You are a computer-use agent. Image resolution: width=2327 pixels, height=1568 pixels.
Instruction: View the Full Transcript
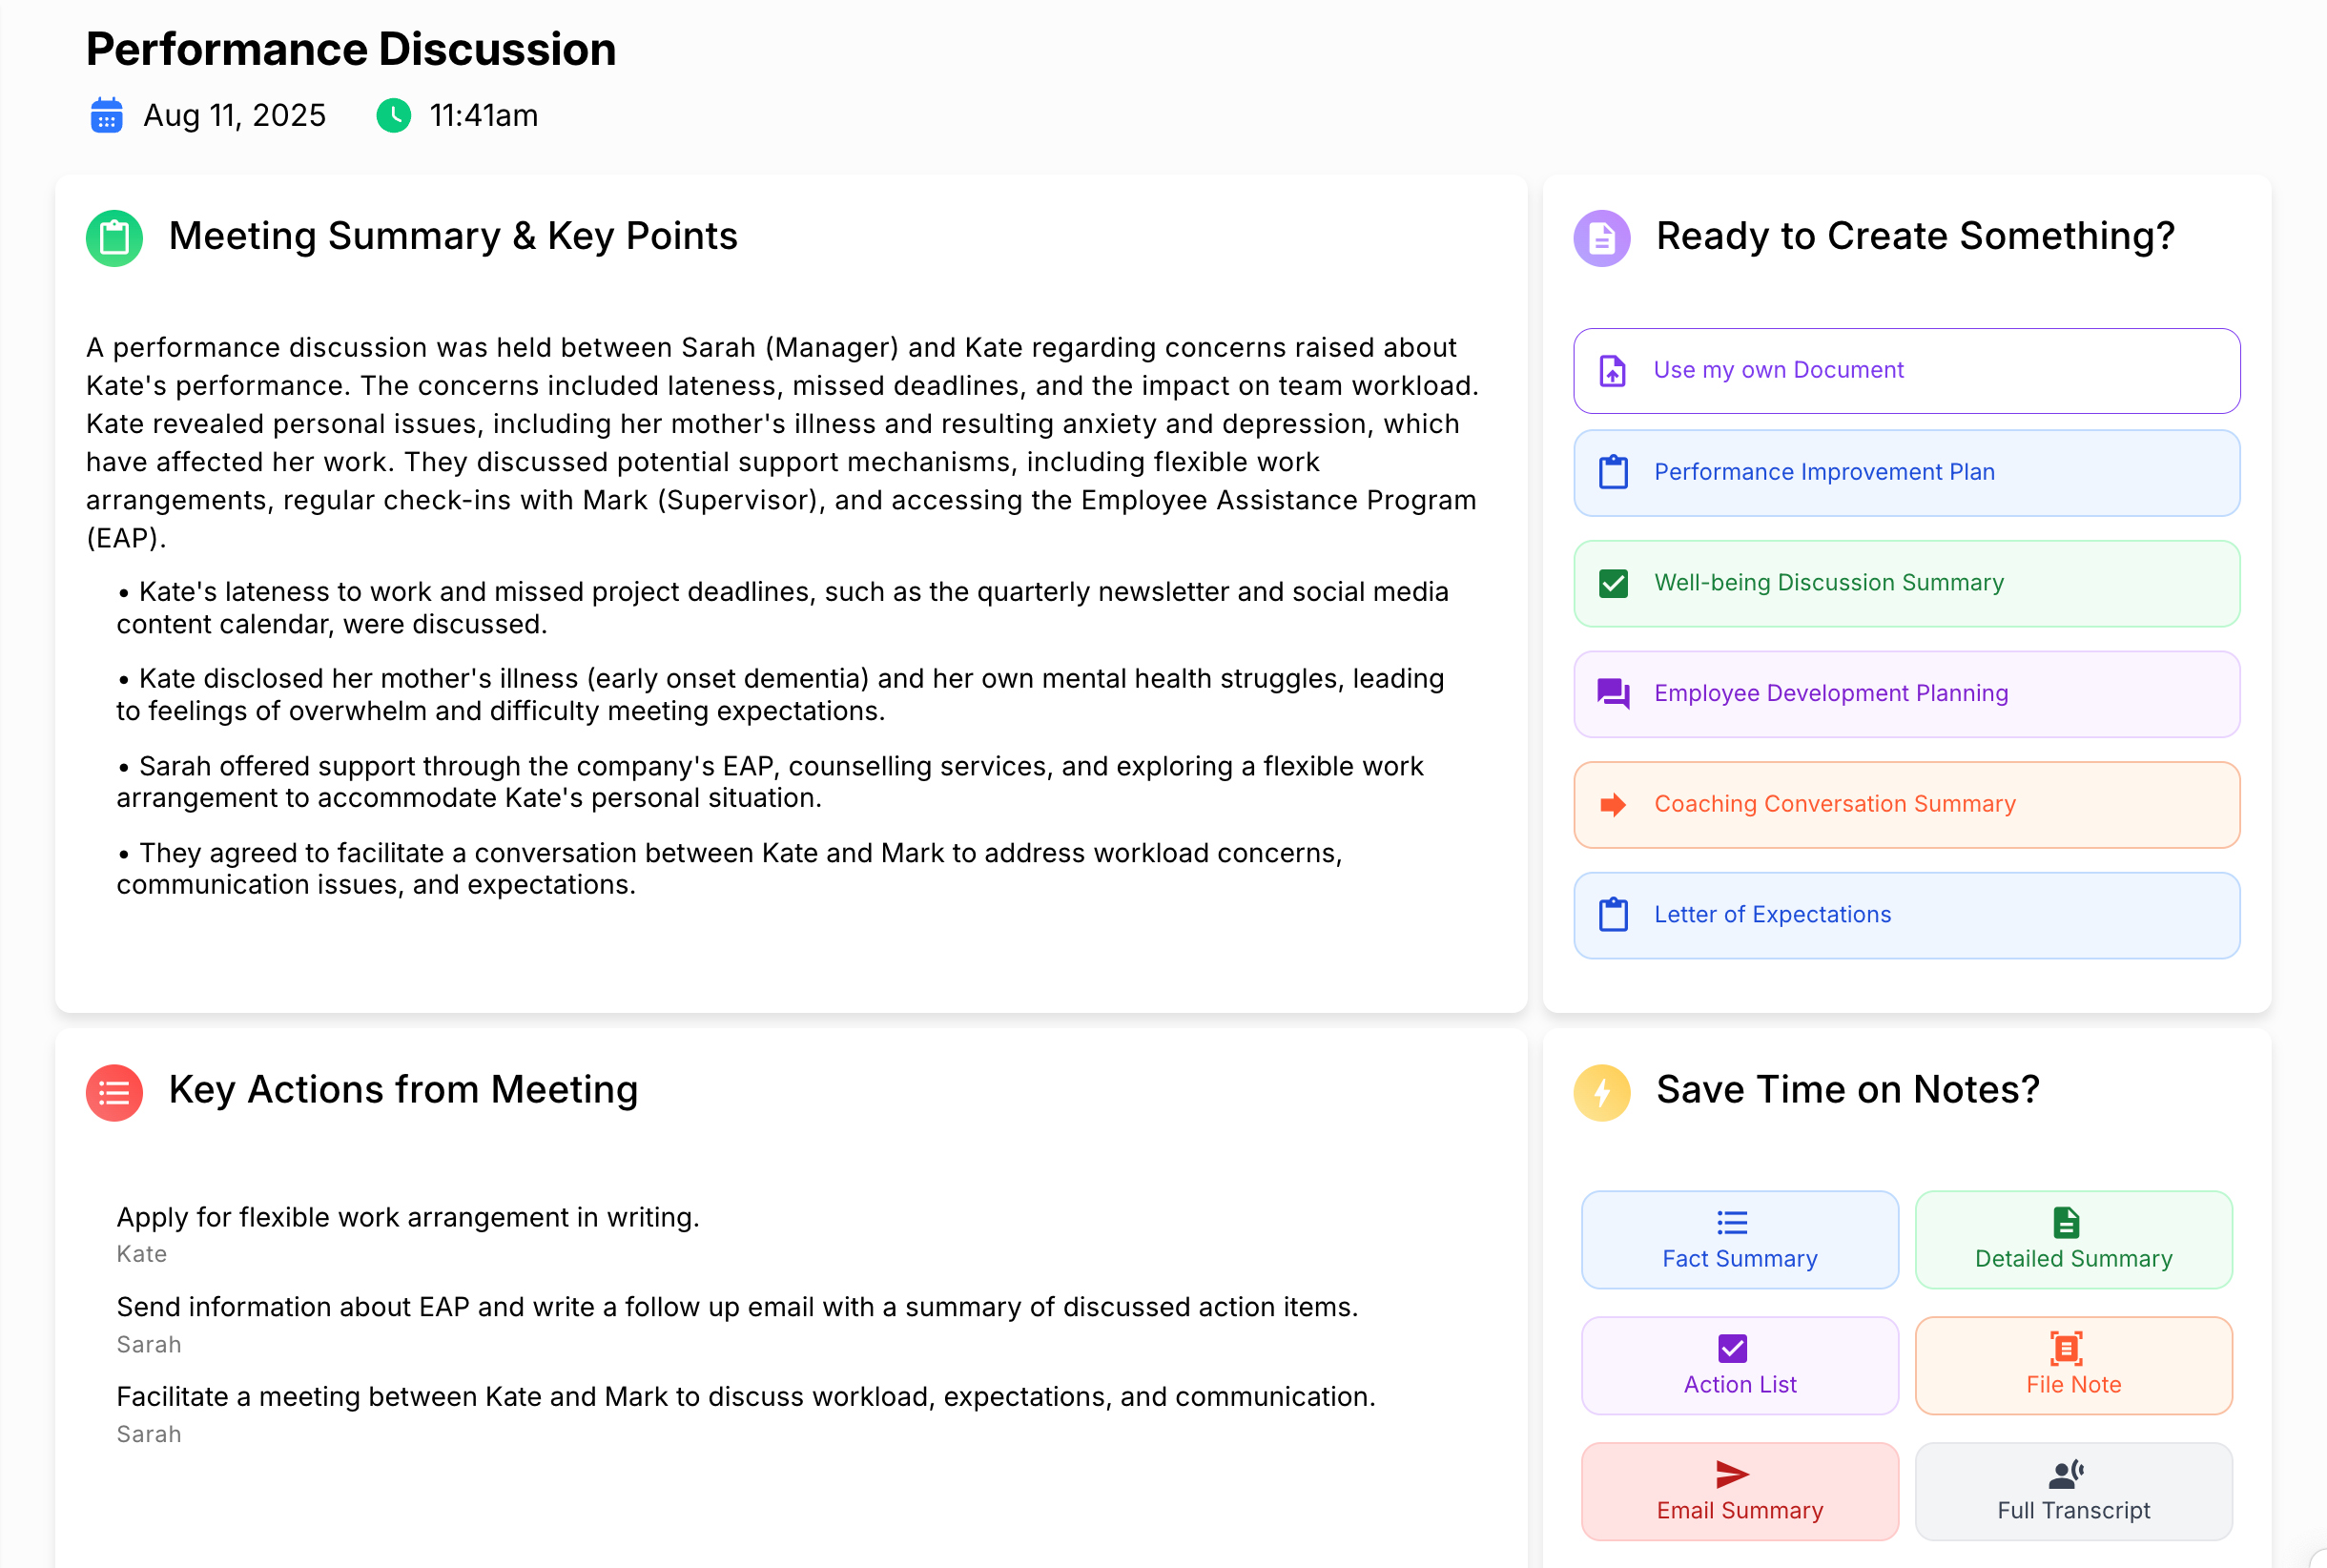coord(2072,1492)
